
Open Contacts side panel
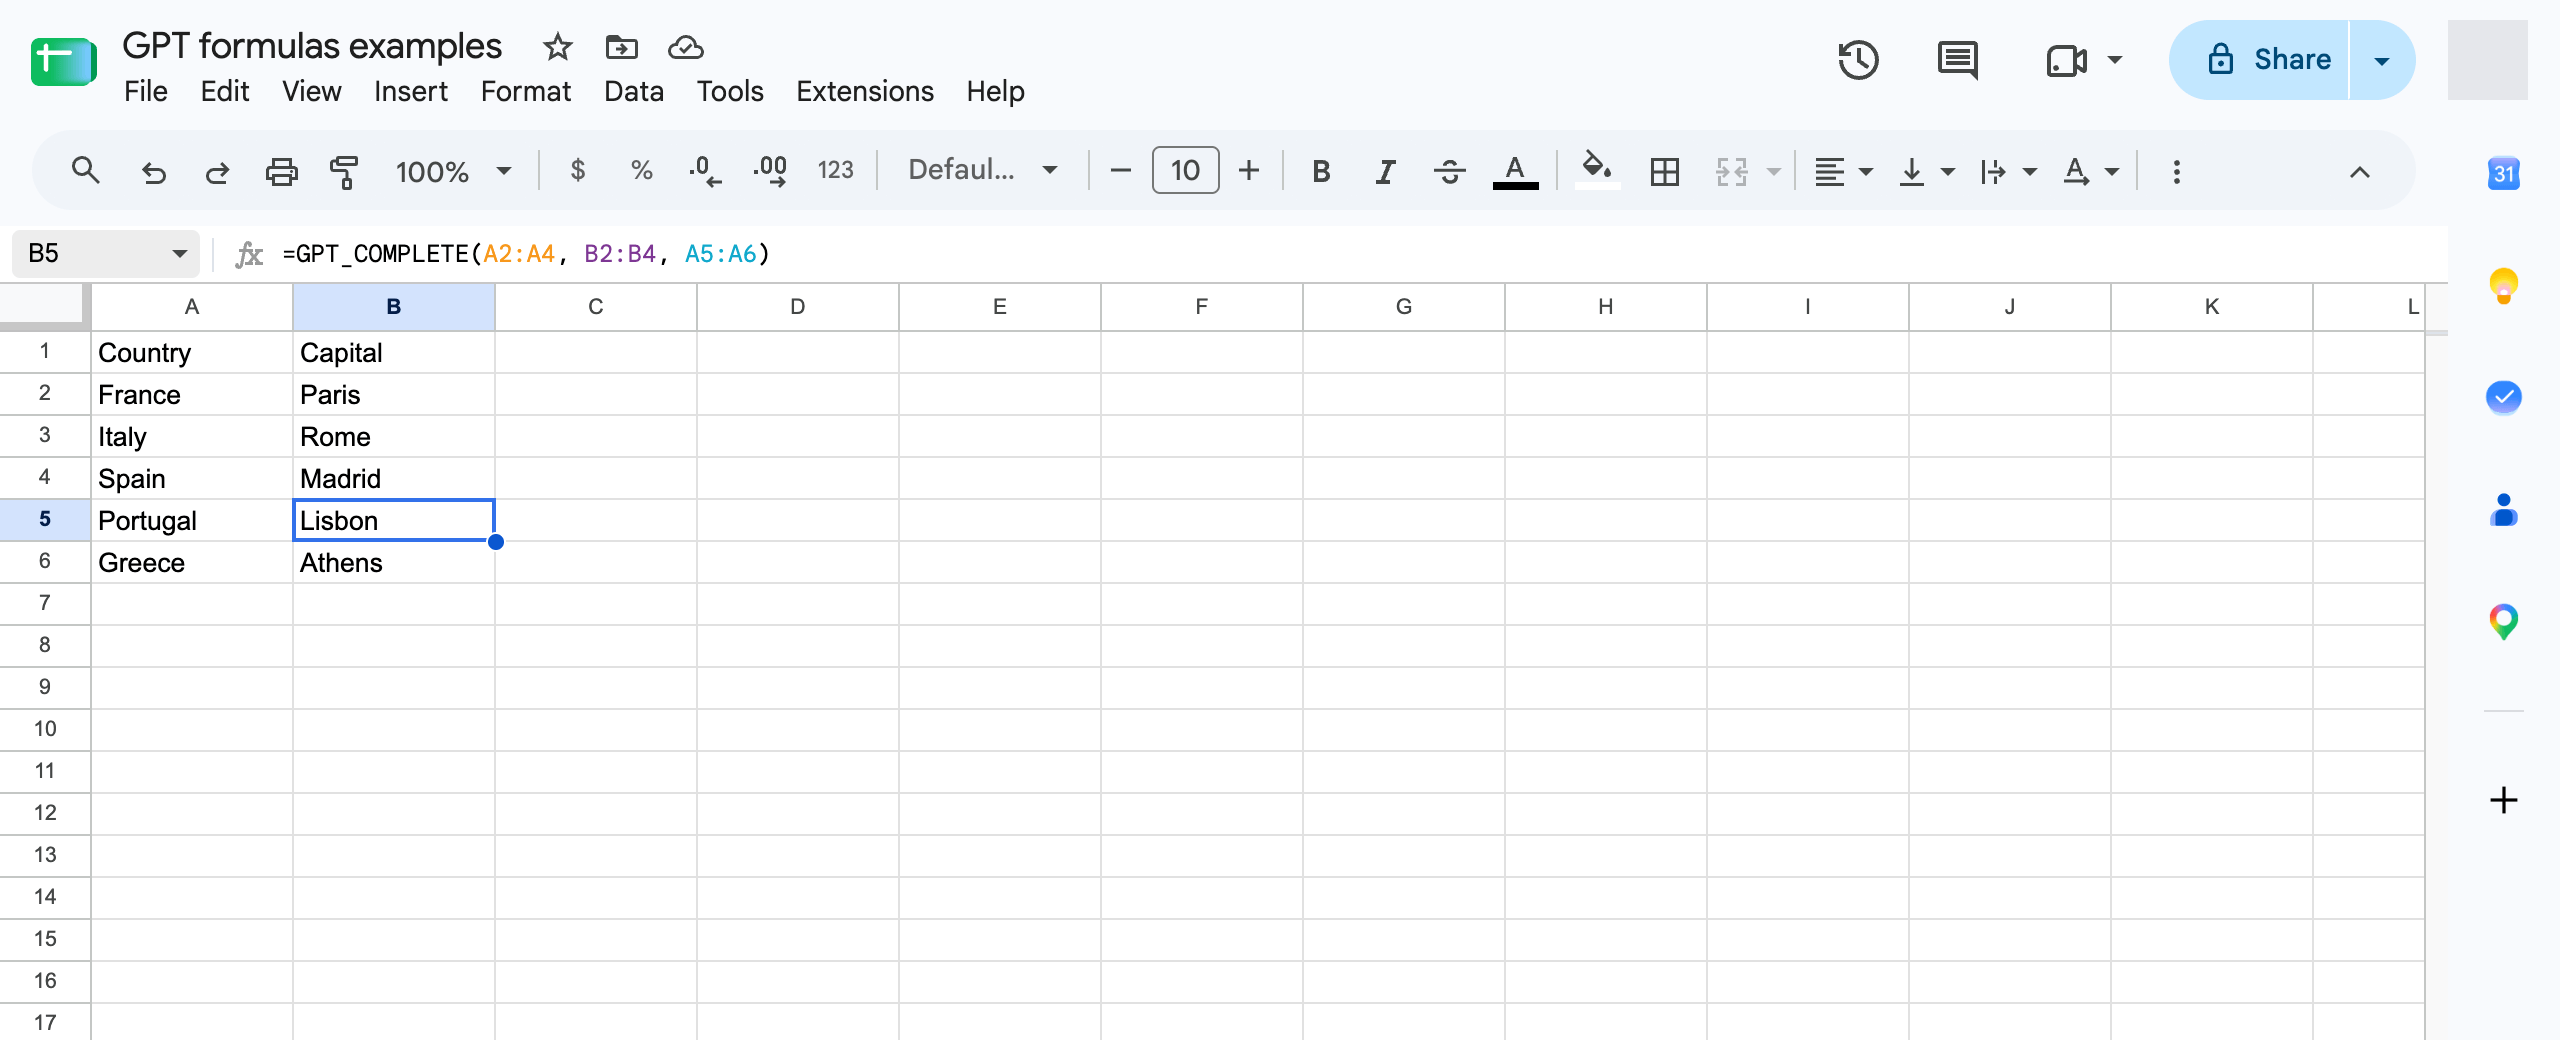[x=2503, y=510]
